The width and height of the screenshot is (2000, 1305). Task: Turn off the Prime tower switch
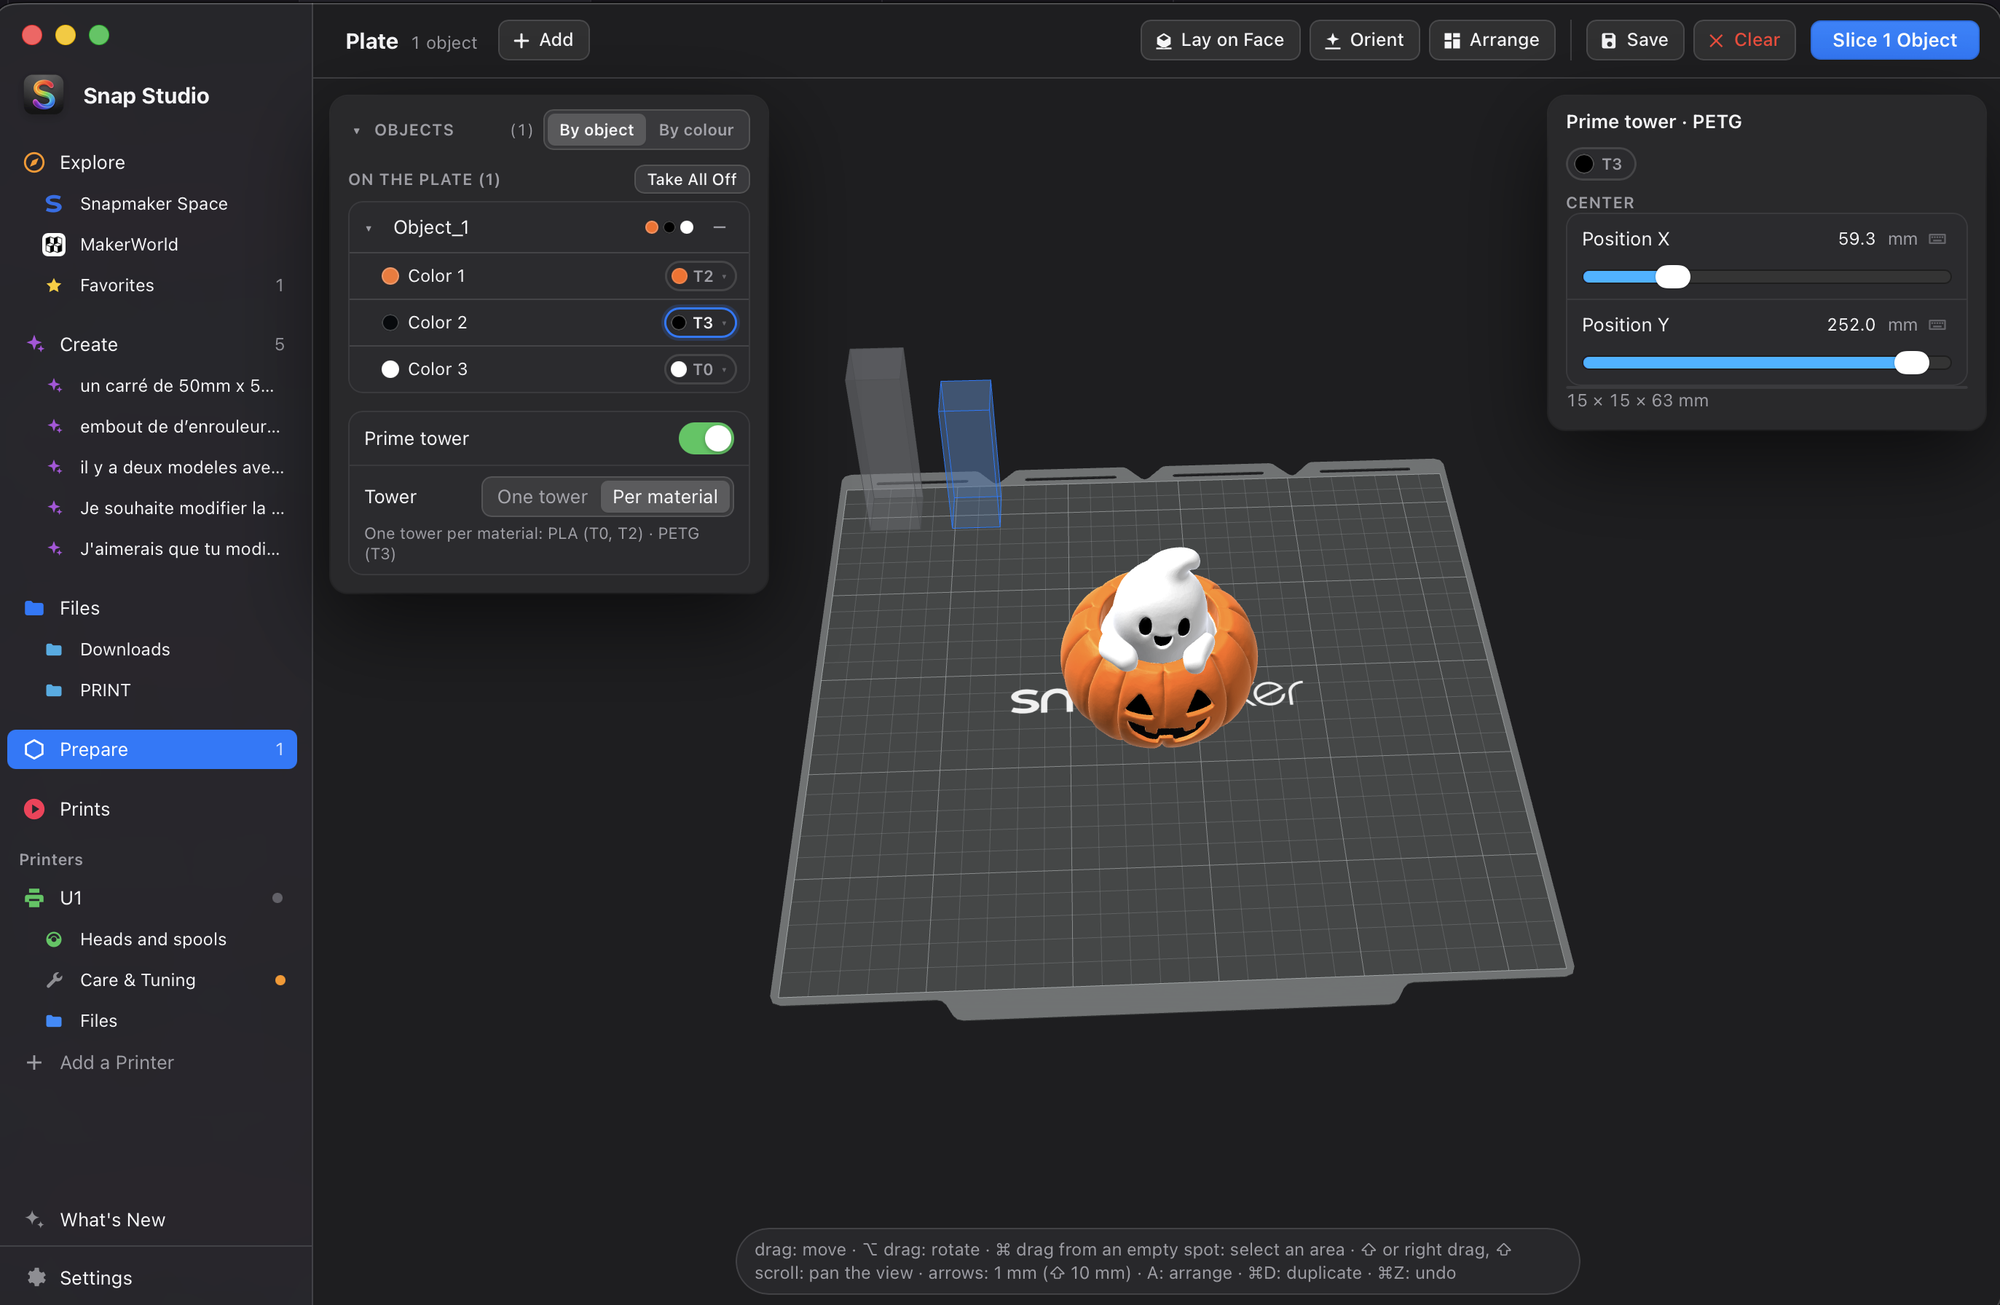point(706,438)
